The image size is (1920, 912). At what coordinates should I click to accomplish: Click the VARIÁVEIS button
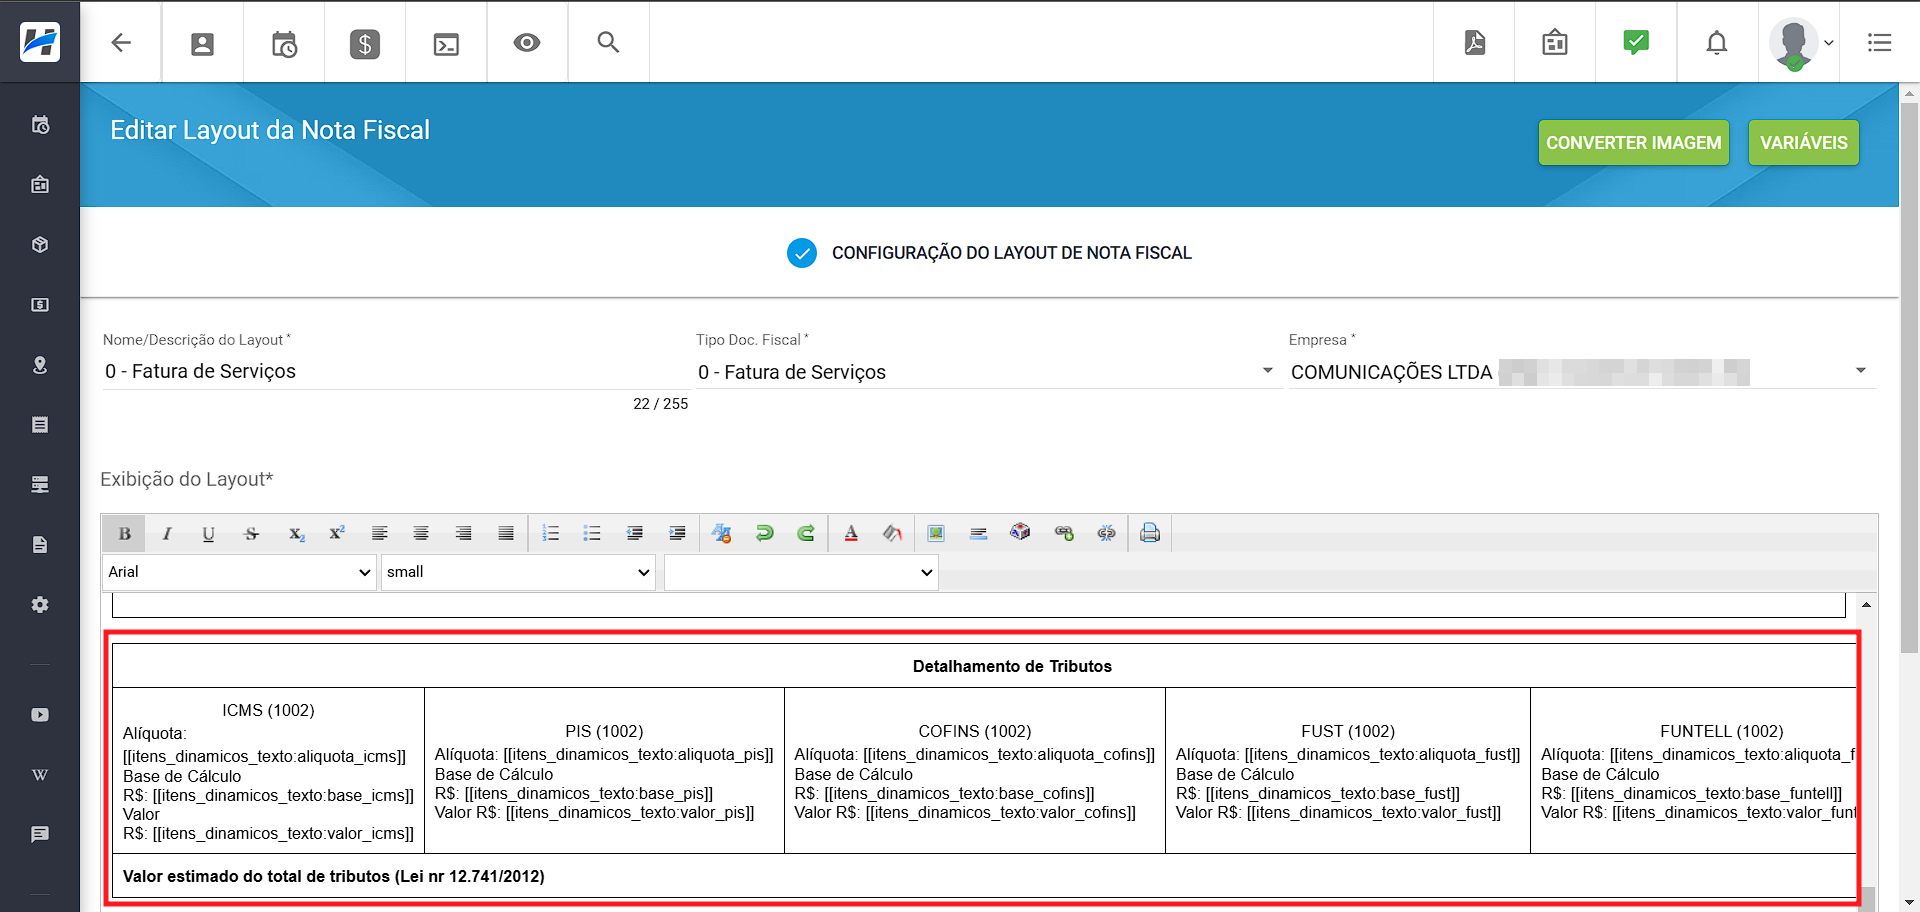1803,143
